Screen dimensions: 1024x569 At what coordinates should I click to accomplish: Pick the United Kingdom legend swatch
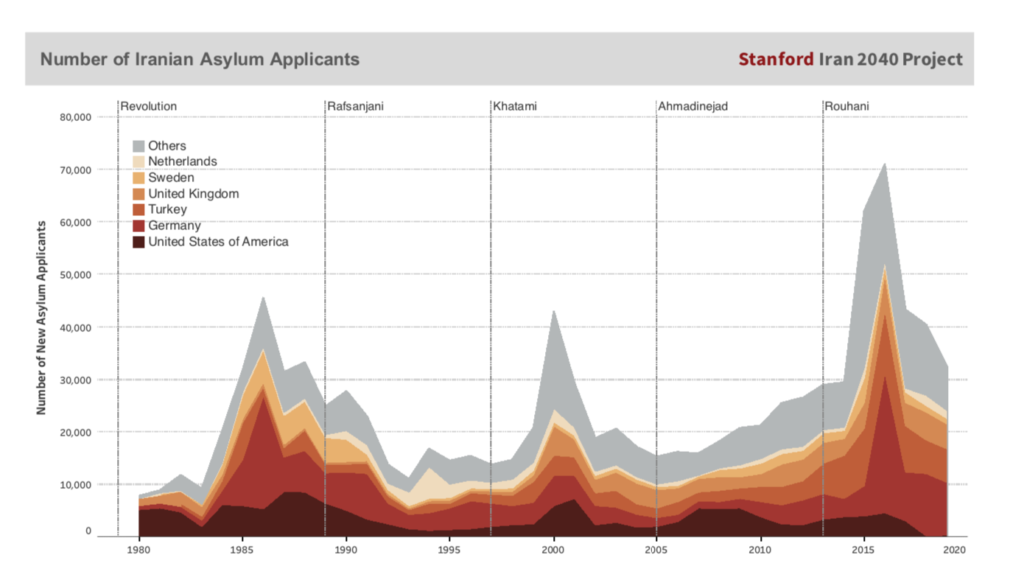139,194
